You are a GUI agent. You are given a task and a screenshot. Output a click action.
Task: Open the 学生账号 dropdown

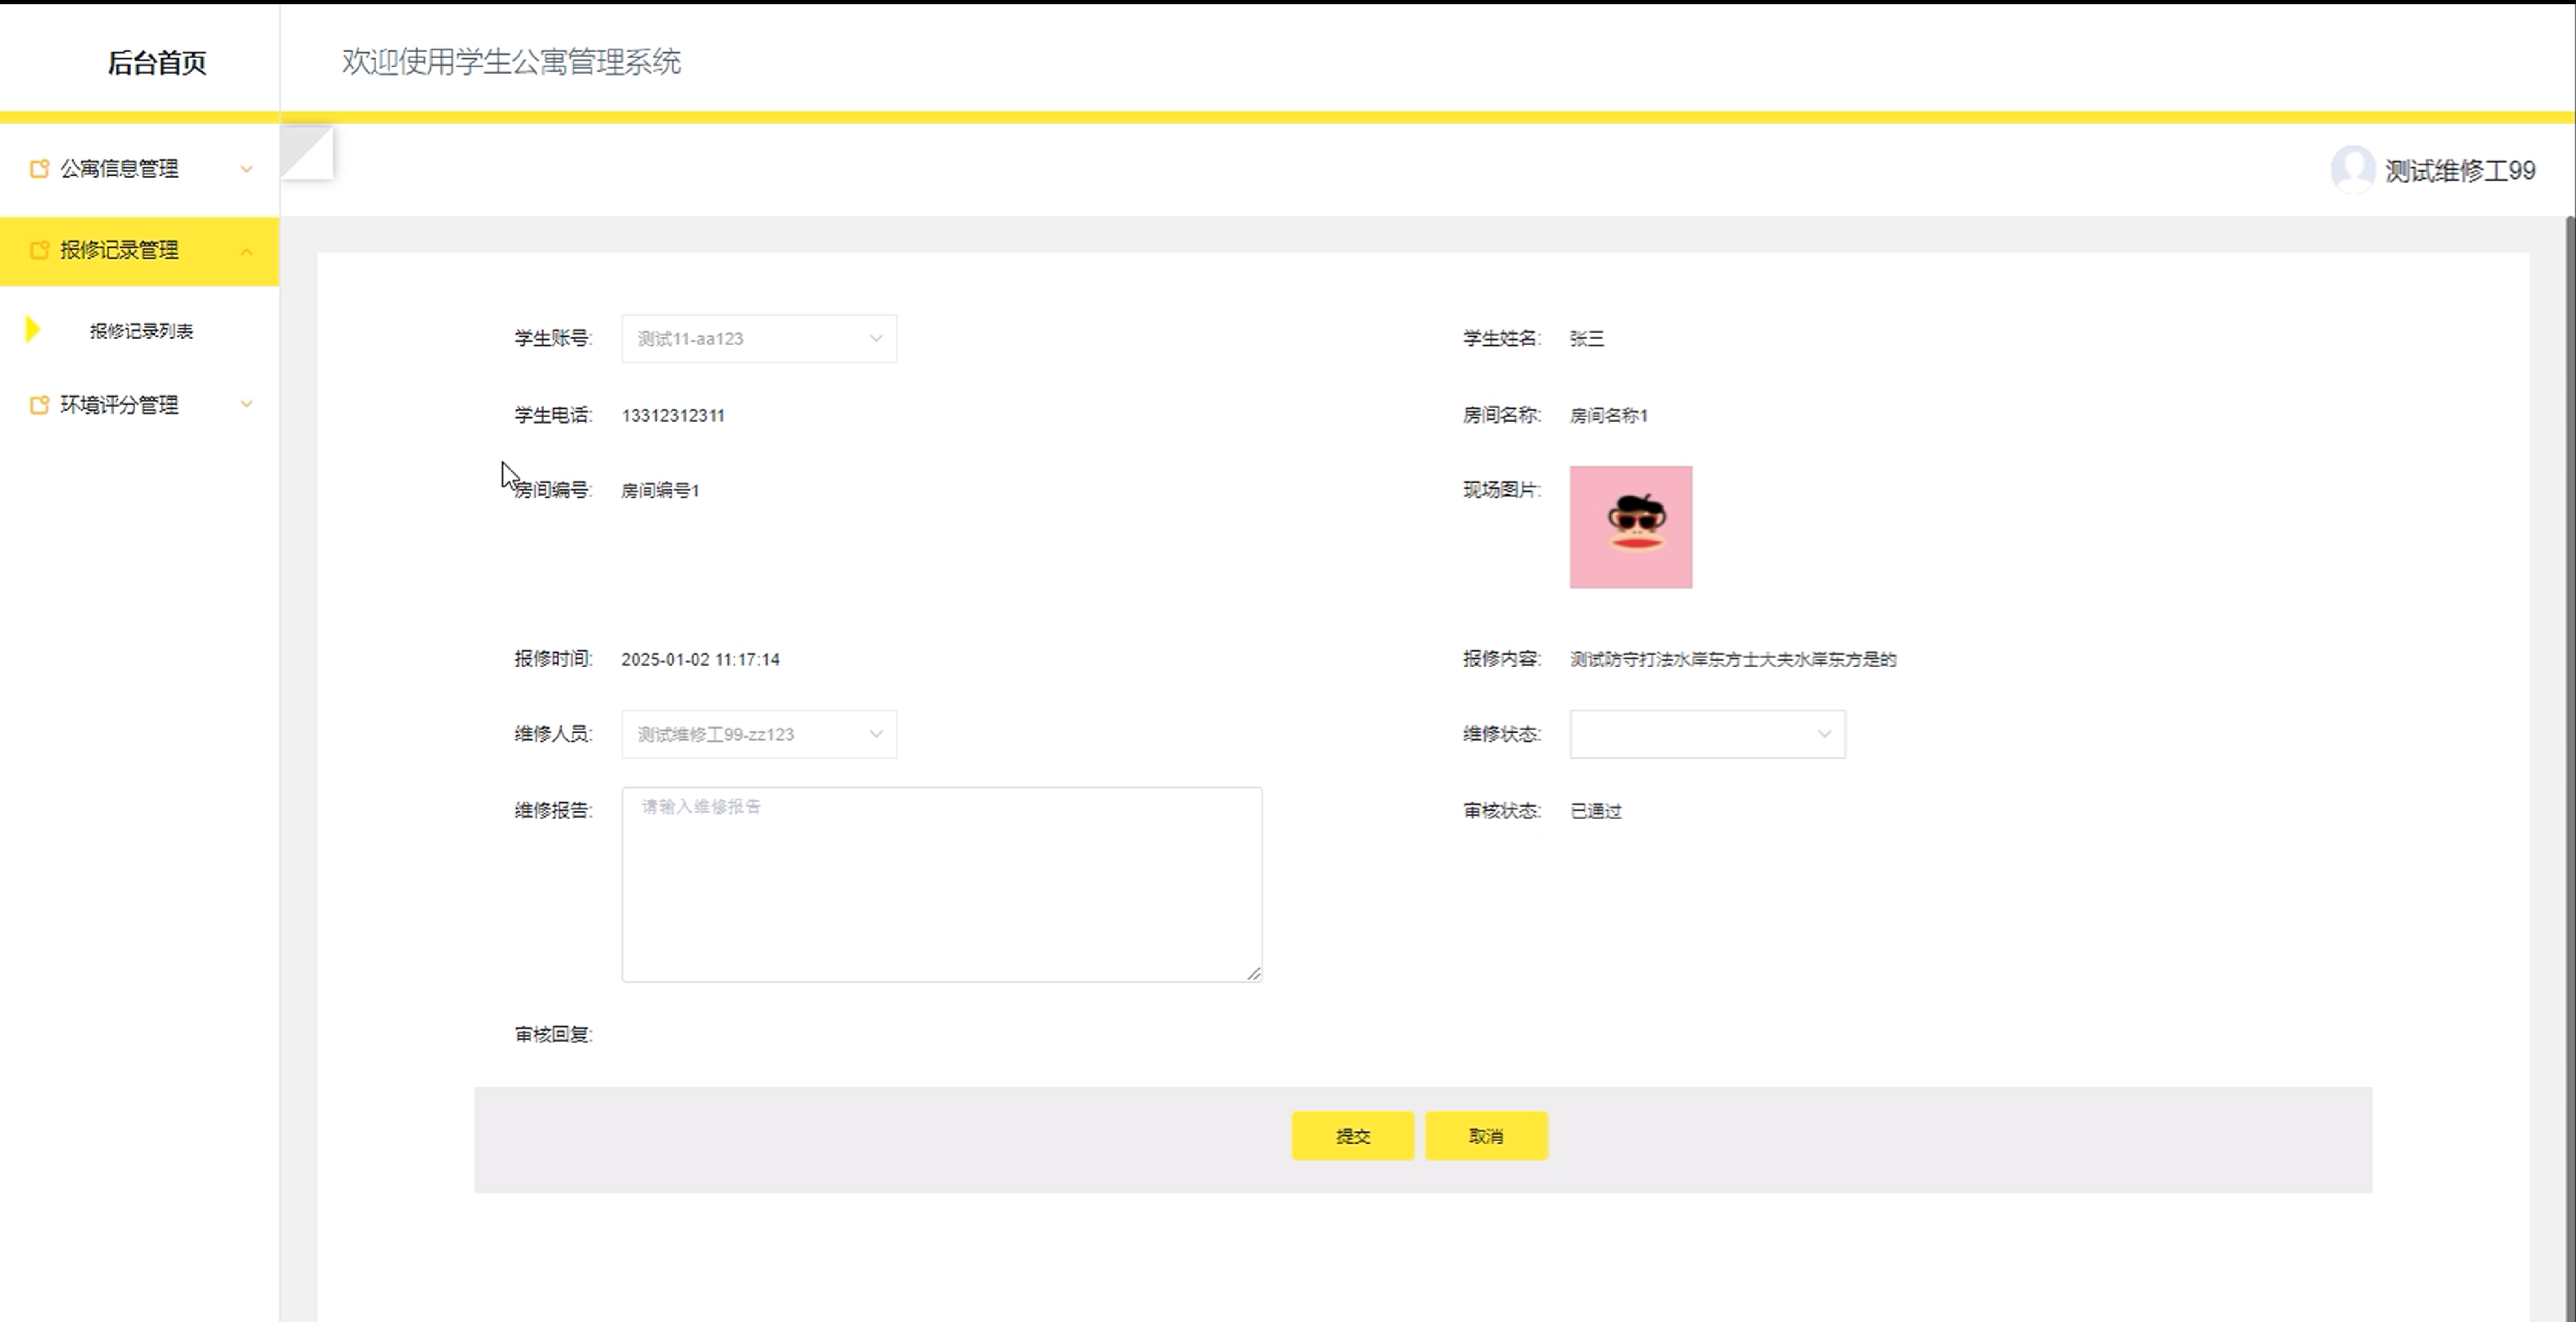tap(759, 339)
